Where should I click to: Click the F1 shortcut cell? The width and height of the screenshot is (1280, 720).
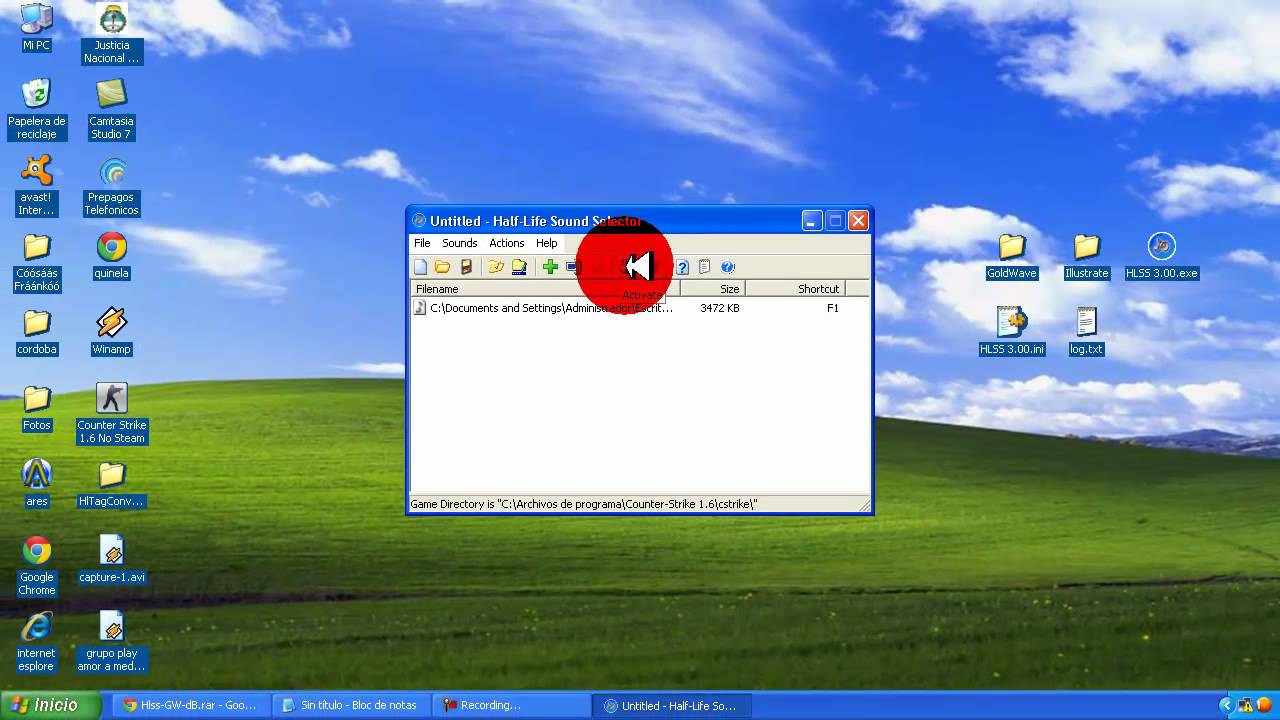click(x=833, y=308)
